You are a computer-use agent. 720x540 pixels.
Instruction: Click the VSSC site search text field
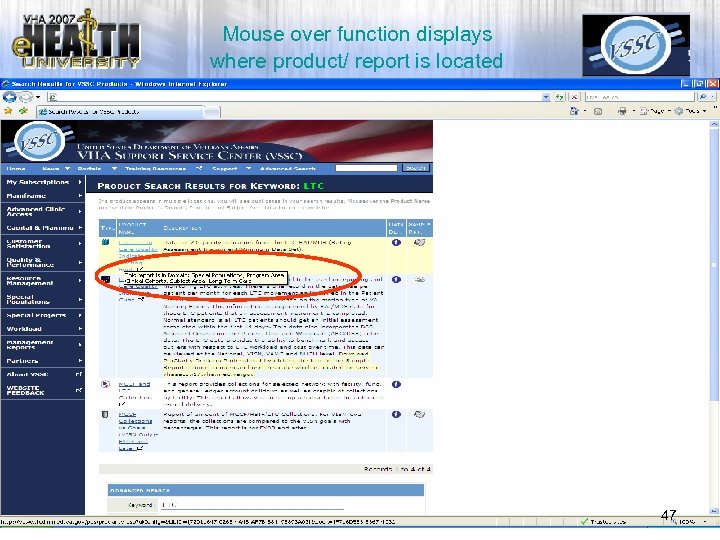click(x=366, y=168)
